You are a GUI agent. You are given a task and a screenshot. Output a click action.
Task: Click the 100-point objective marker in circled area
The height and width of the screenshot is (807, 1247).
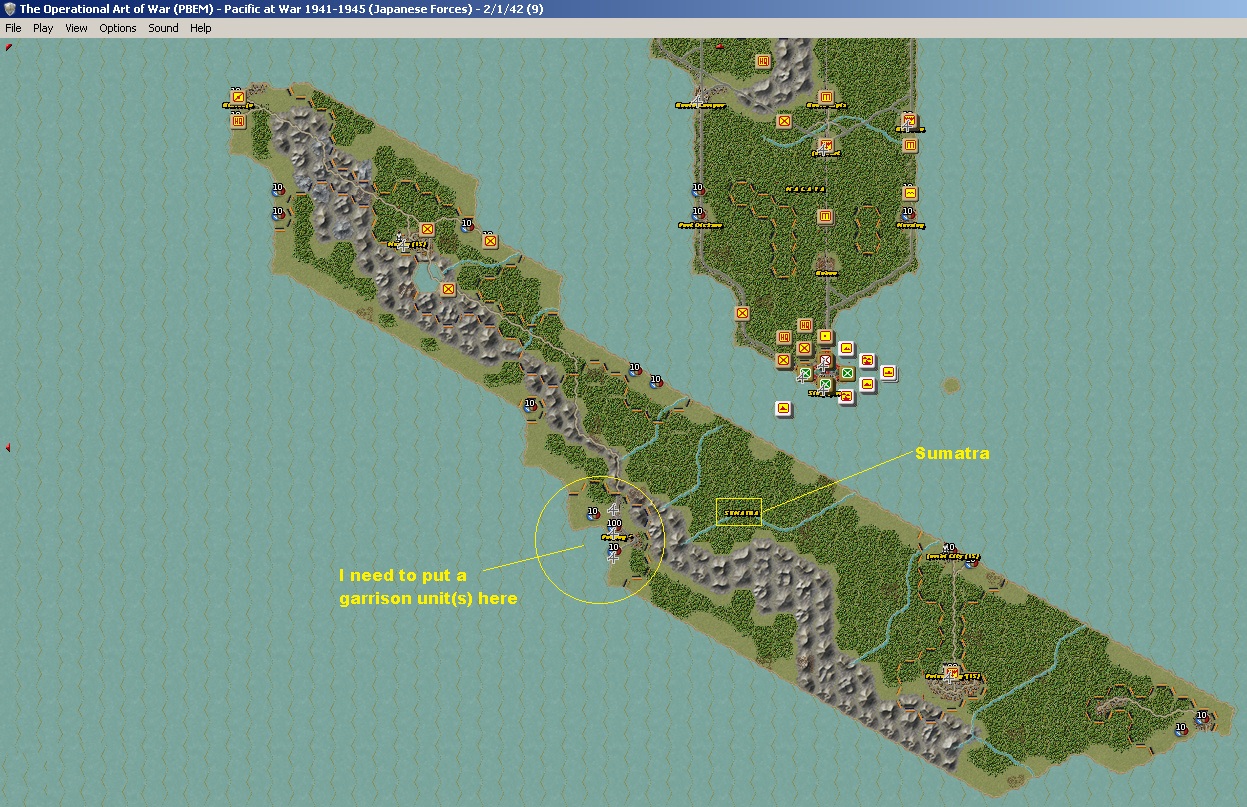614,524
